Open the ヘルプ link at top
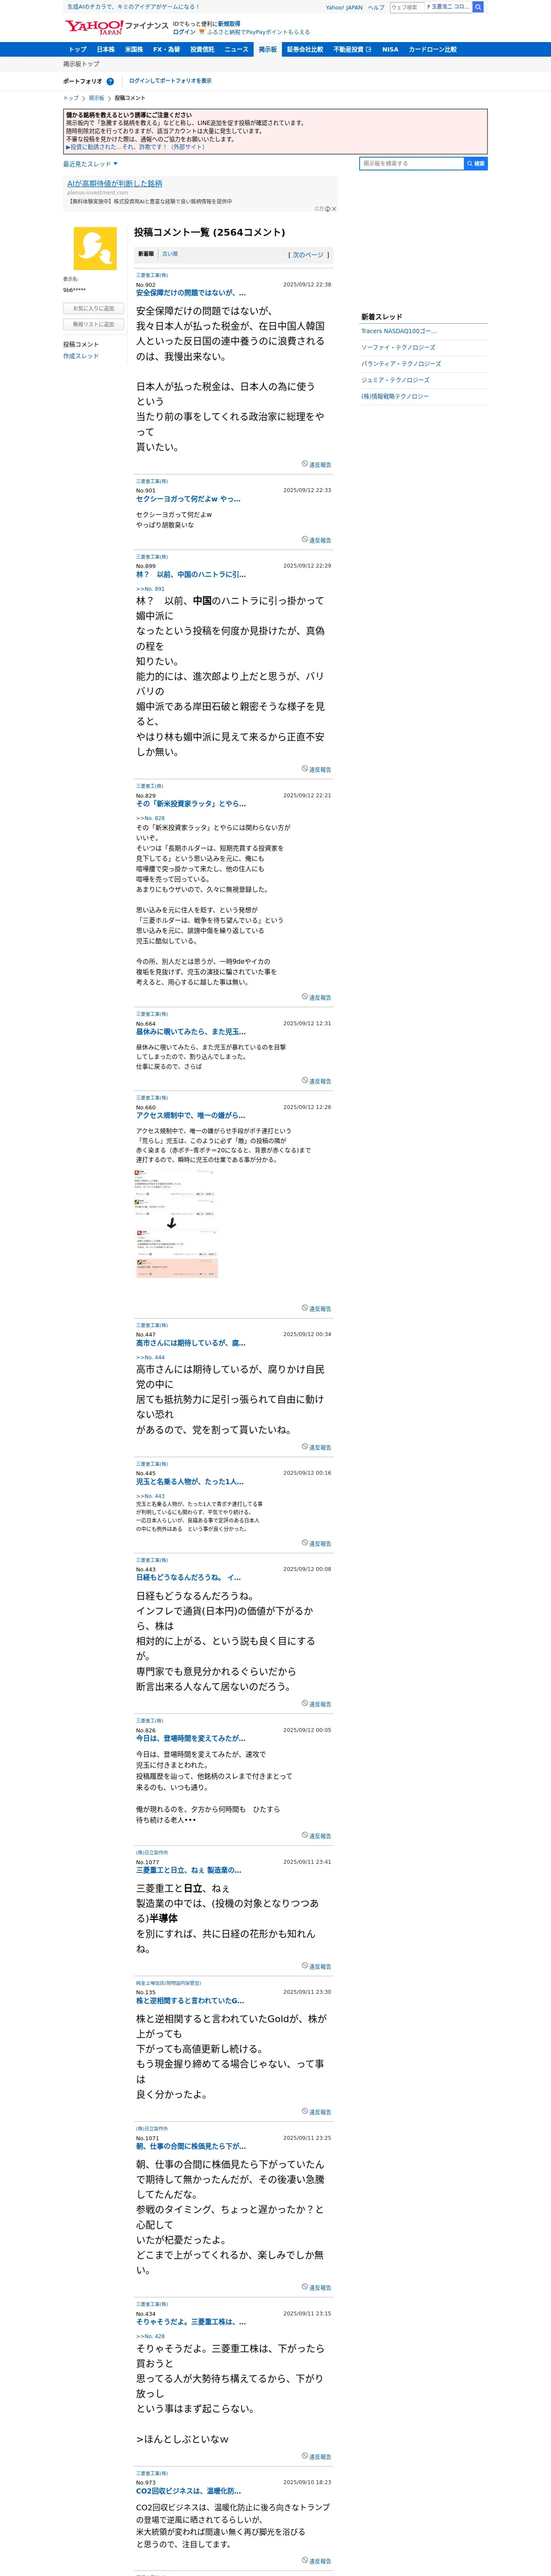The width and height of the screenshot is (551, 2576). [376, 7]
